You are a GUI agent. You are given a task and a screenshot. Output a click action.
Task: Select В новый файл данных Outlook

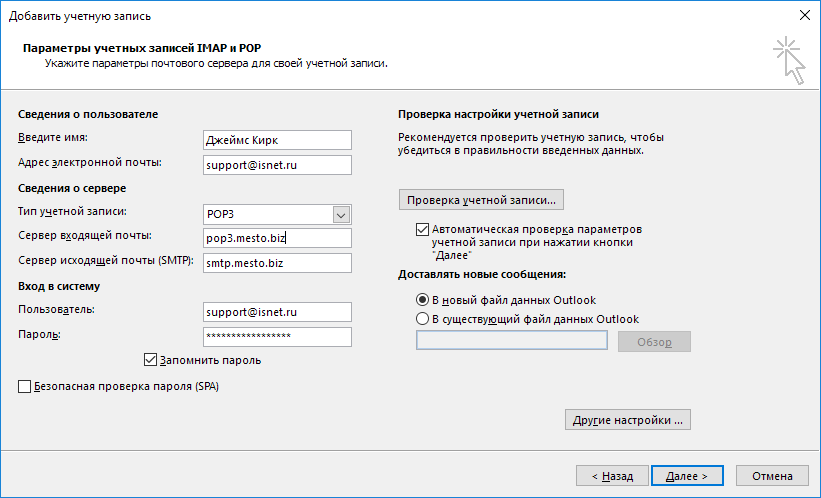[x=423, y=300]
